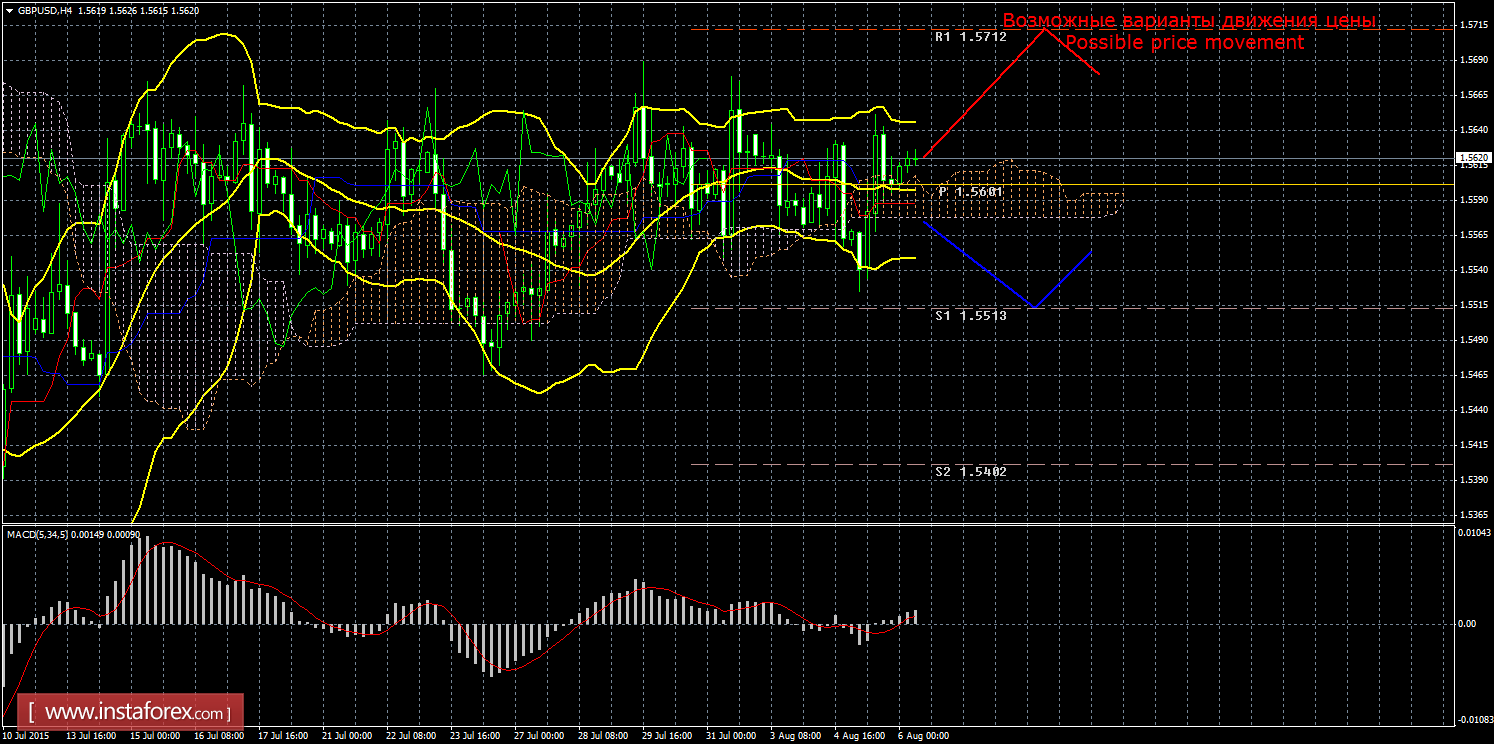
Task: Click the peak of the red forecast line
Action: (1046, 28)
